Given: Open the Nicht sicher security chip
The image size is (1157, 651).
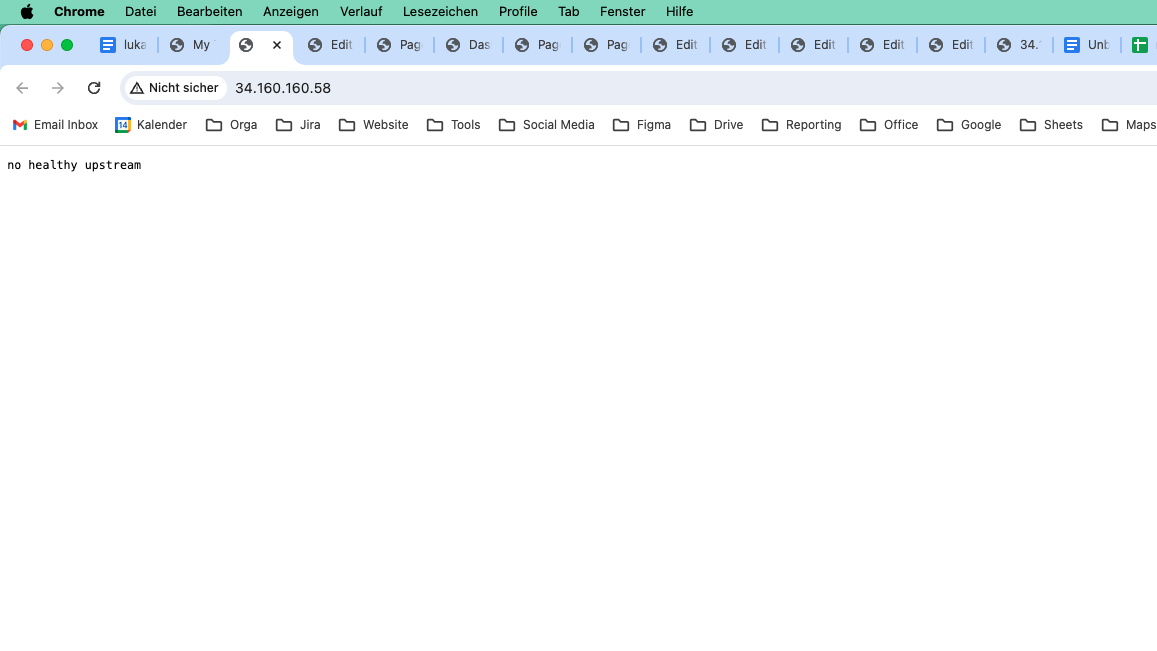Looking at the screenshot, I should [x=174, y=88].
